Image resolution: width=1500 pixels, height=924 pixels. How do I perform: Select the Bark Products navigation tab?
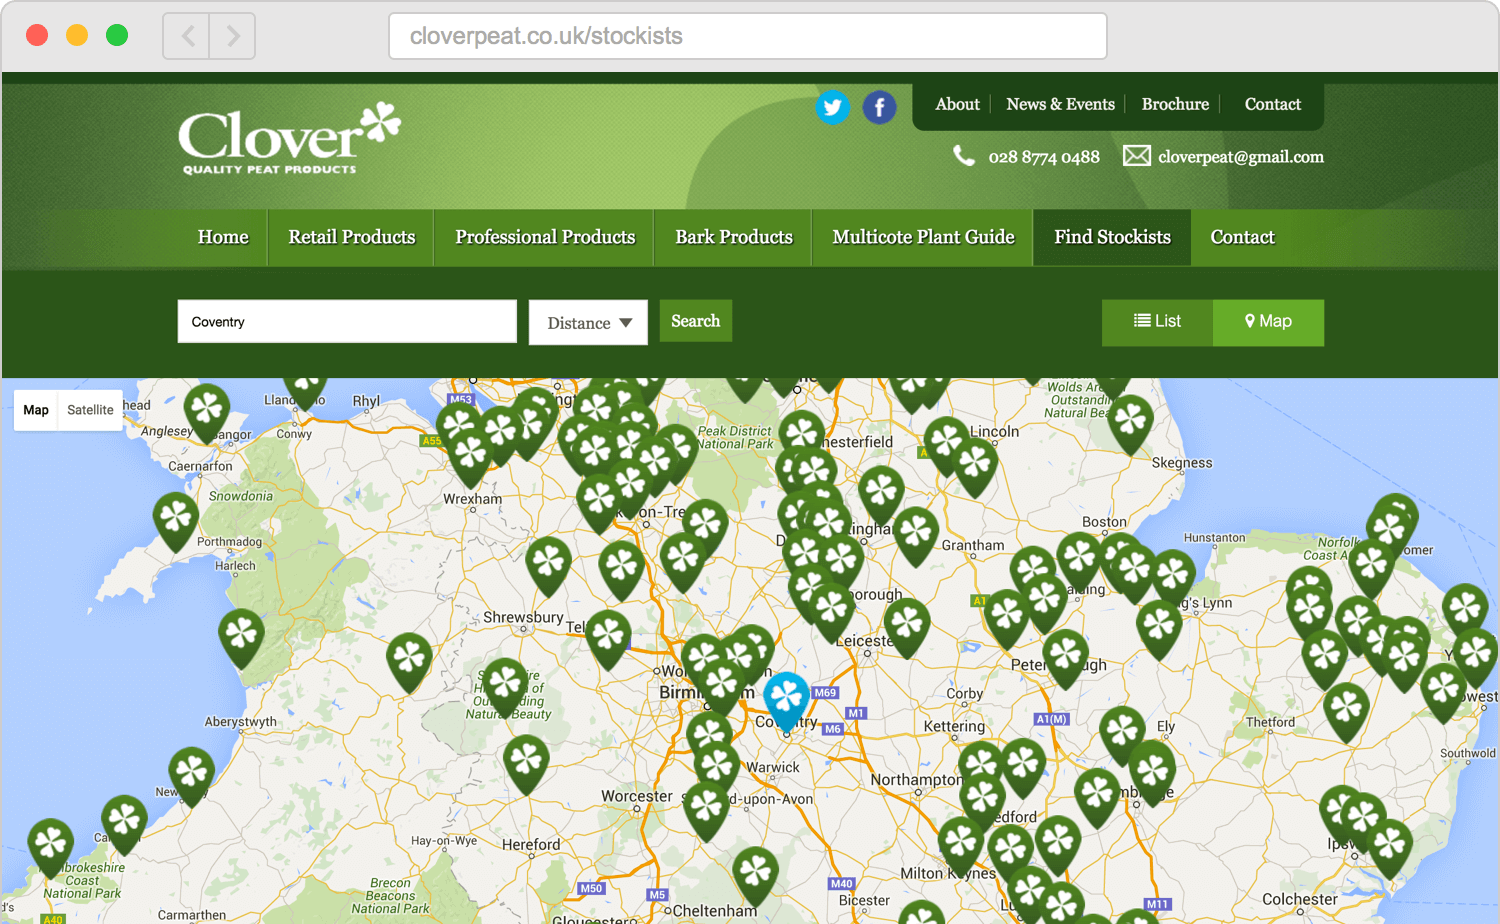pyautogui.click(x=732, y=237)
